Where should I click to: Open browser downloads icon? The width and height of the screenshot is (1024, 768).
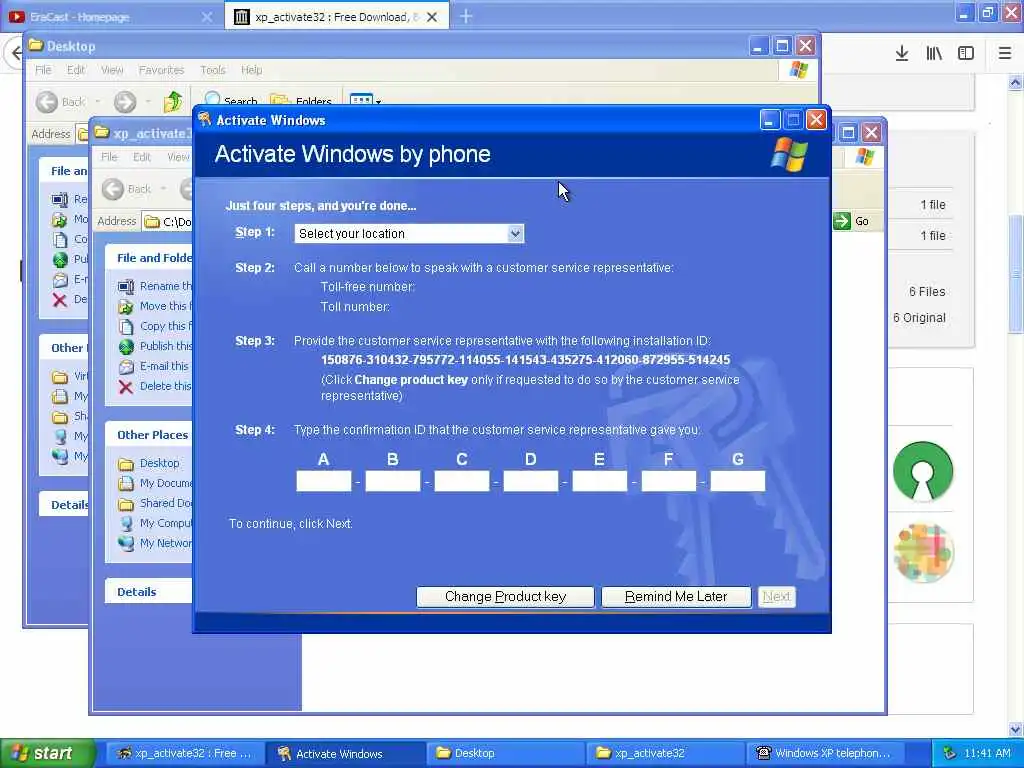point(902,54)
